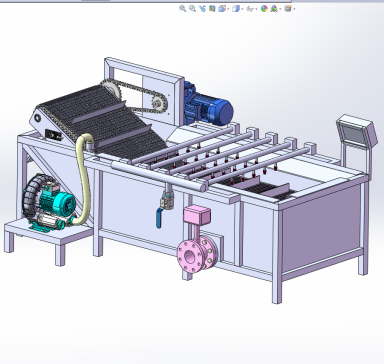Screen dimensions: 384x364
Task: Select the Zoom to Area tool
Action: (x=192, y=9)
